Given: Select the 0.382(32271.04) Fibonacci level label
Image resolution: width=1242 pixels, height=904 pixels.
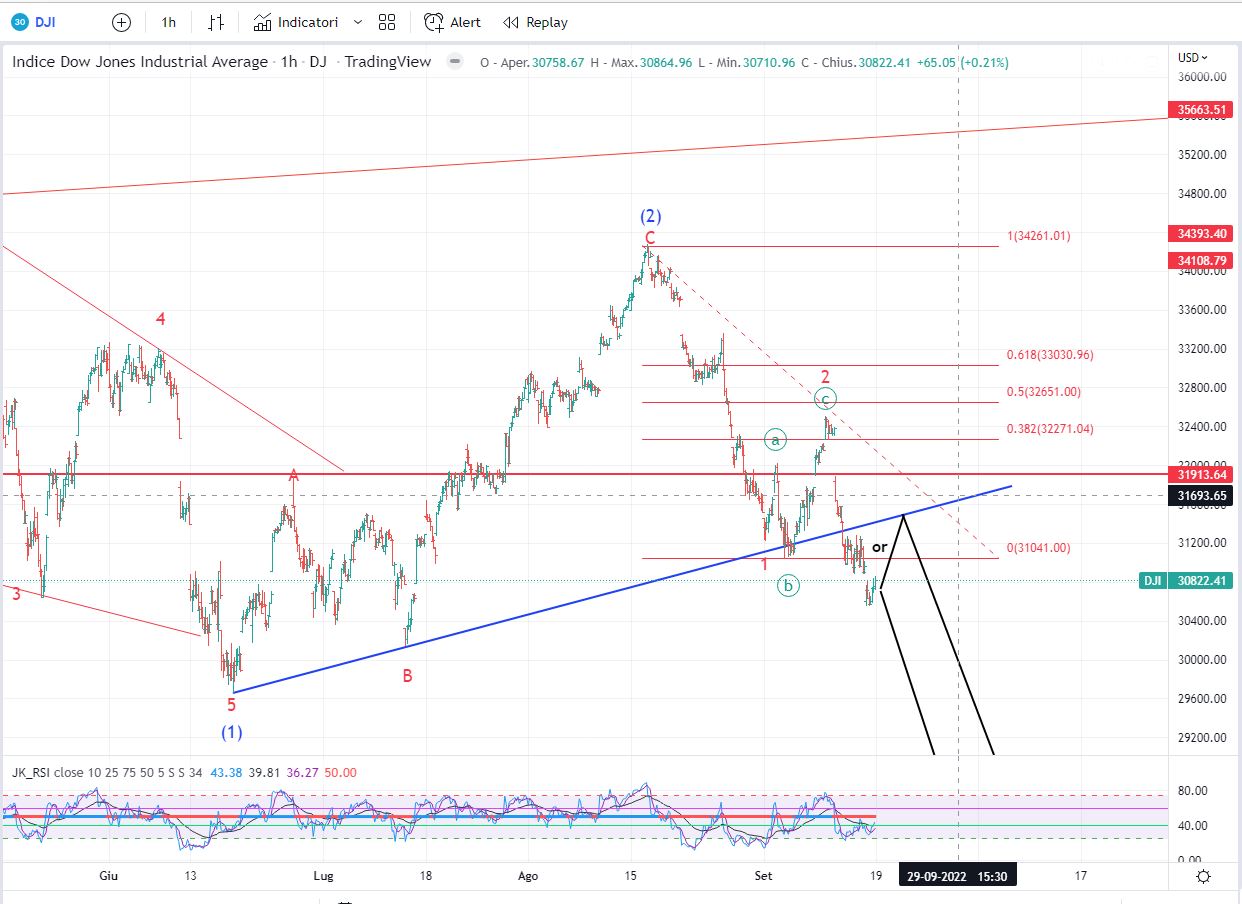Looking at the screenshot, I should coord(1050,429).
